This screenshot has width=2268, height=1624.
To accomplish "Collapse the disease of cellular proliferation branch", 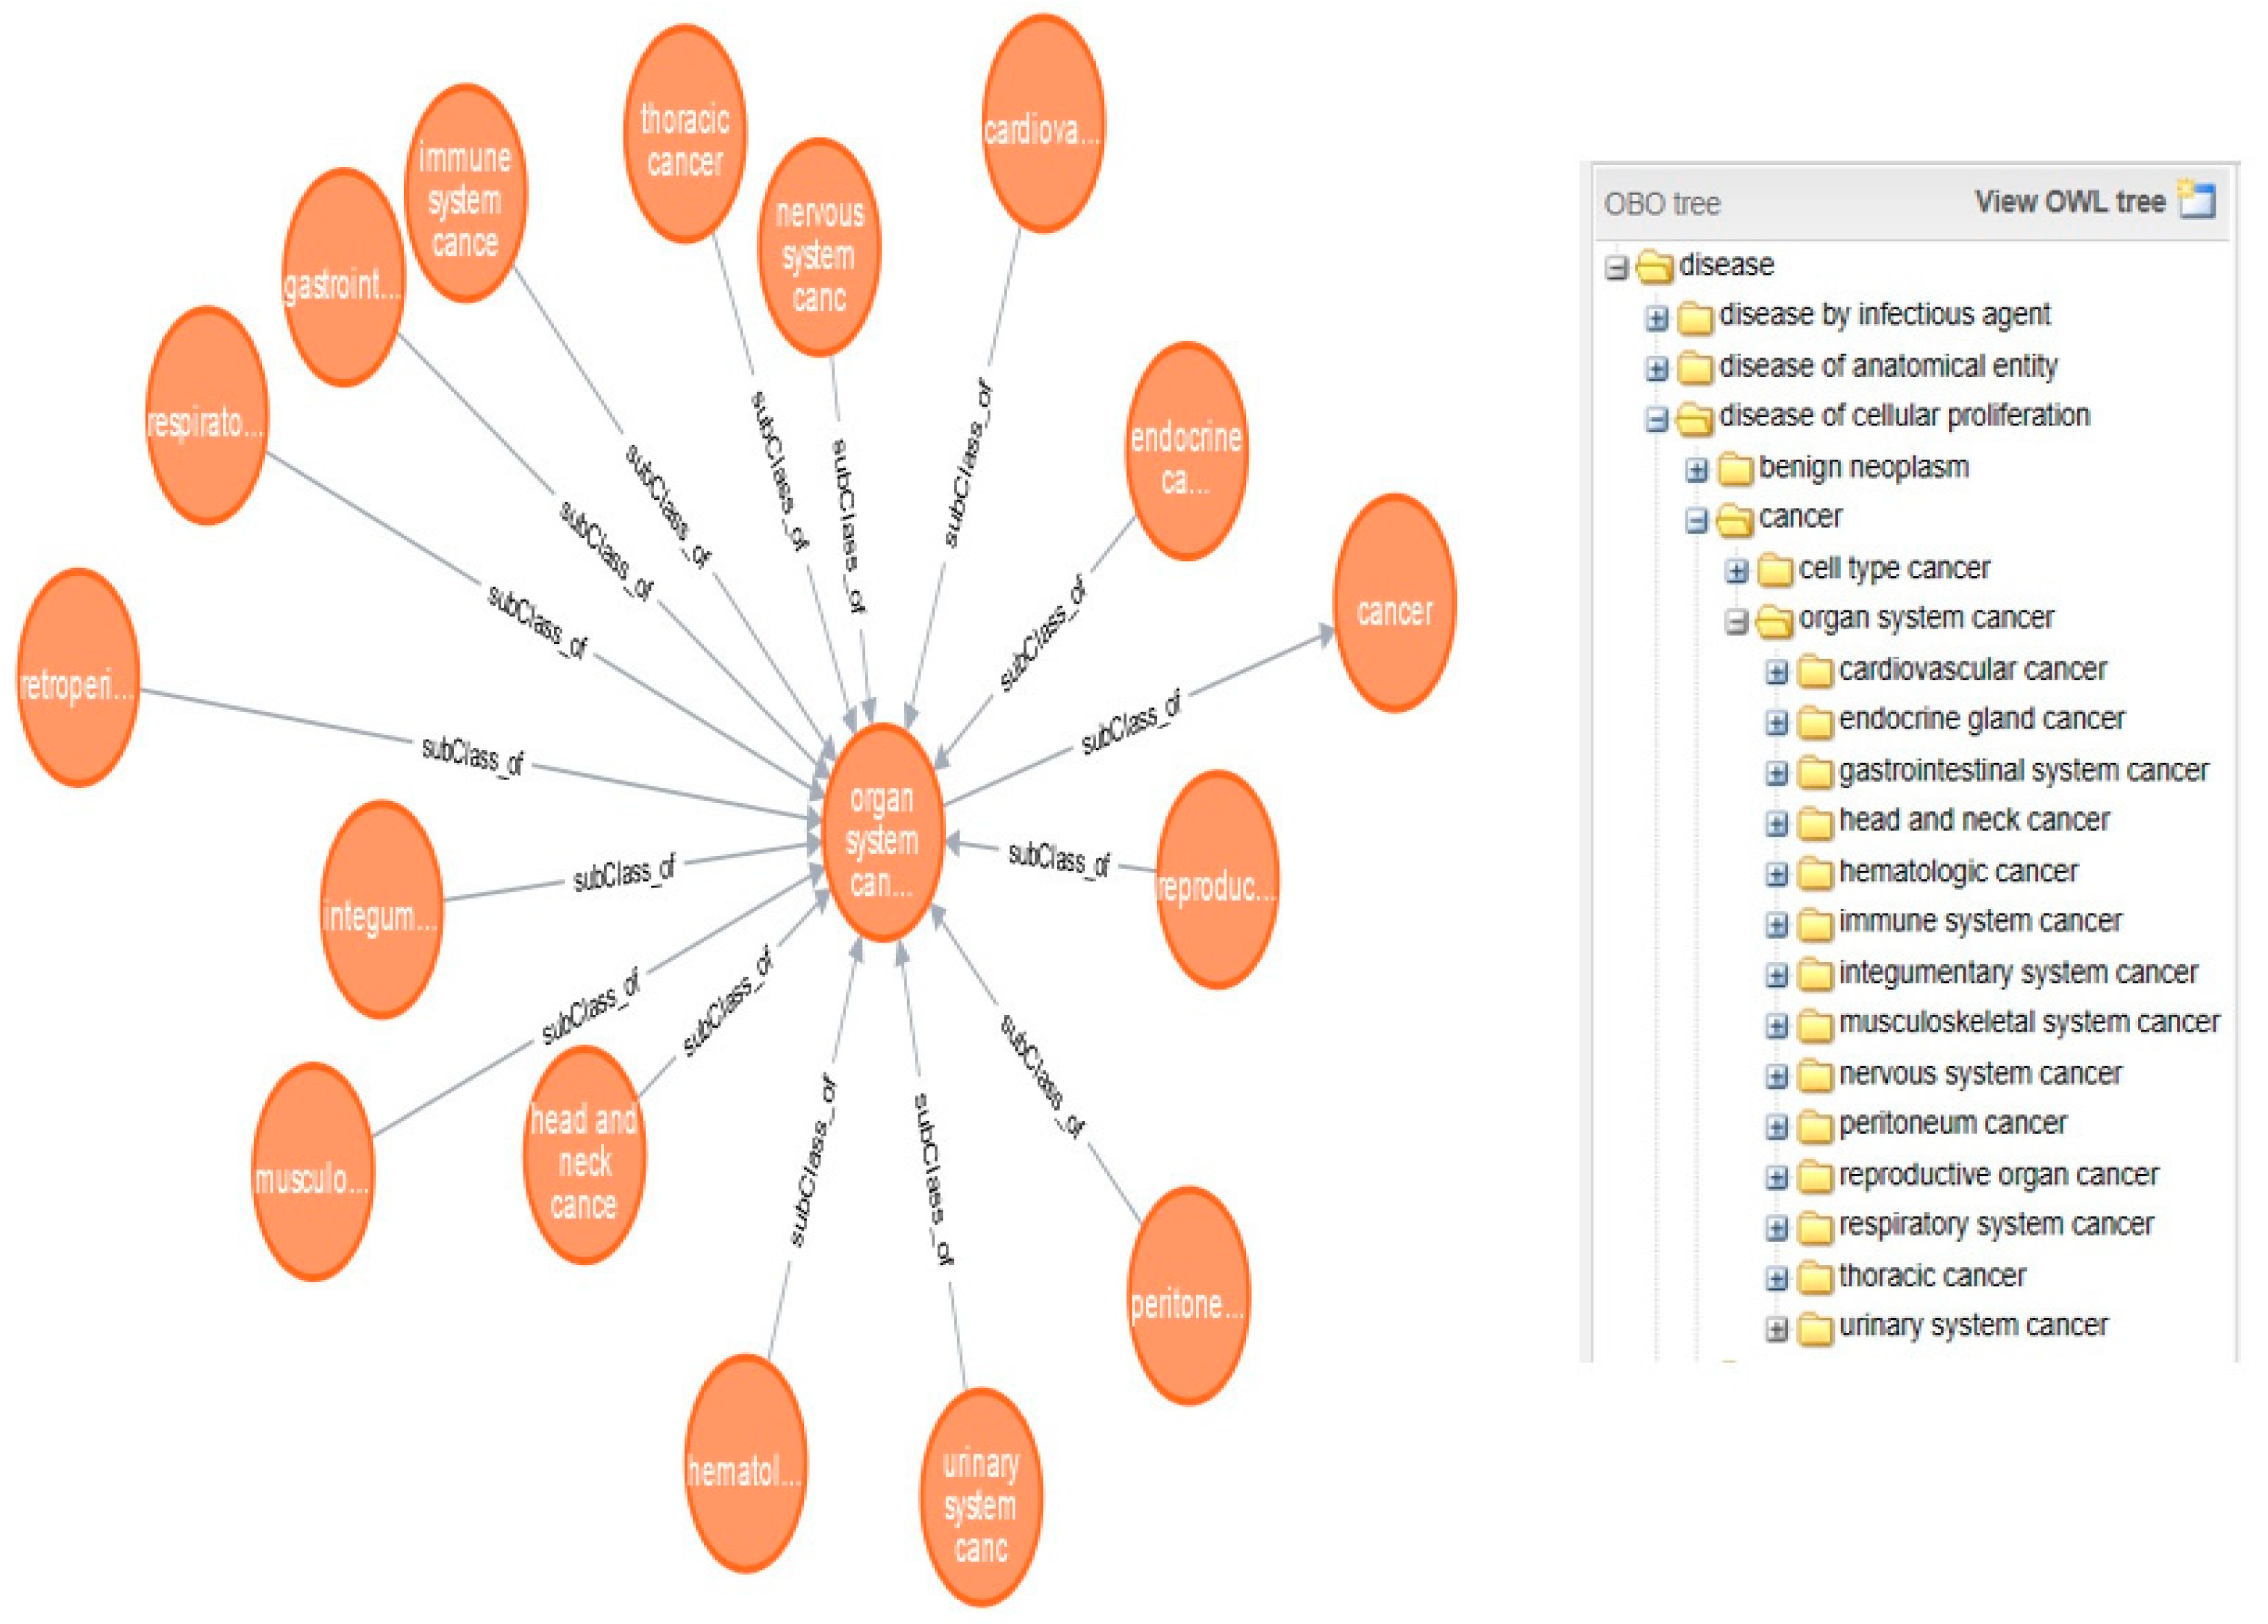I will (1657, 419).
